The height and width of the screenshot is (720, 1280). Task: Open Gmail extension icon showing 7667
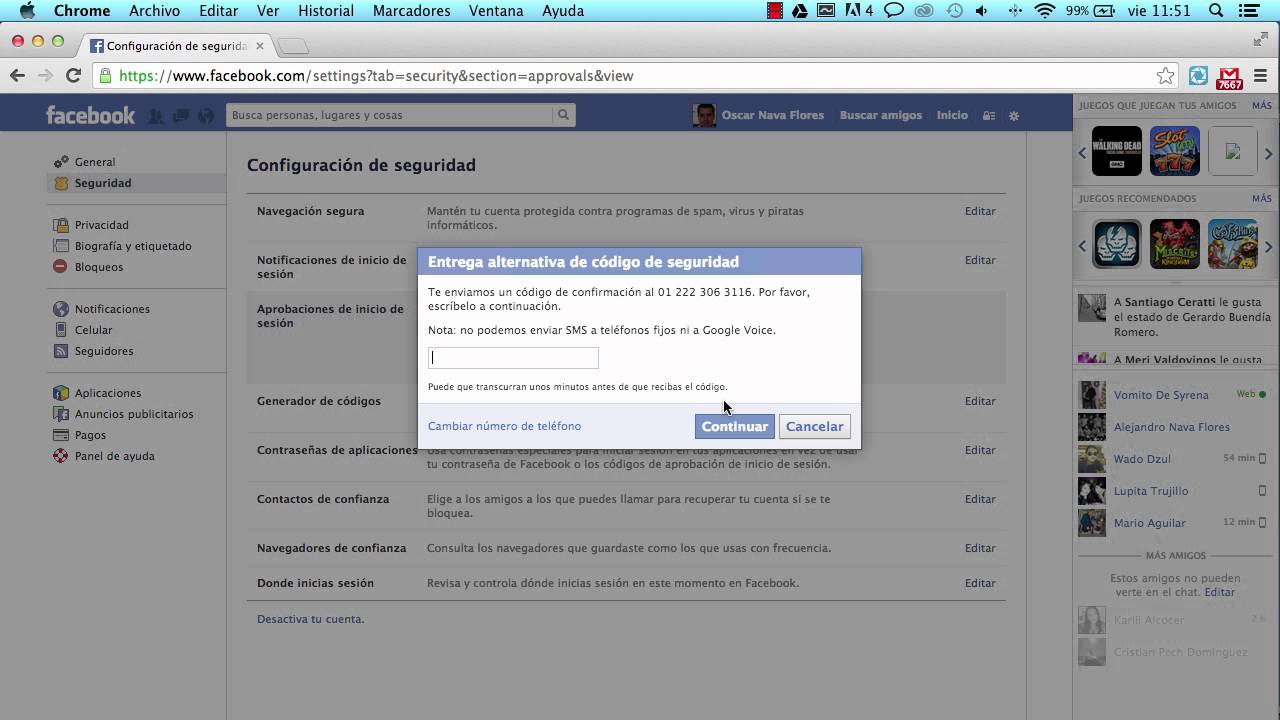[1229, 77]
